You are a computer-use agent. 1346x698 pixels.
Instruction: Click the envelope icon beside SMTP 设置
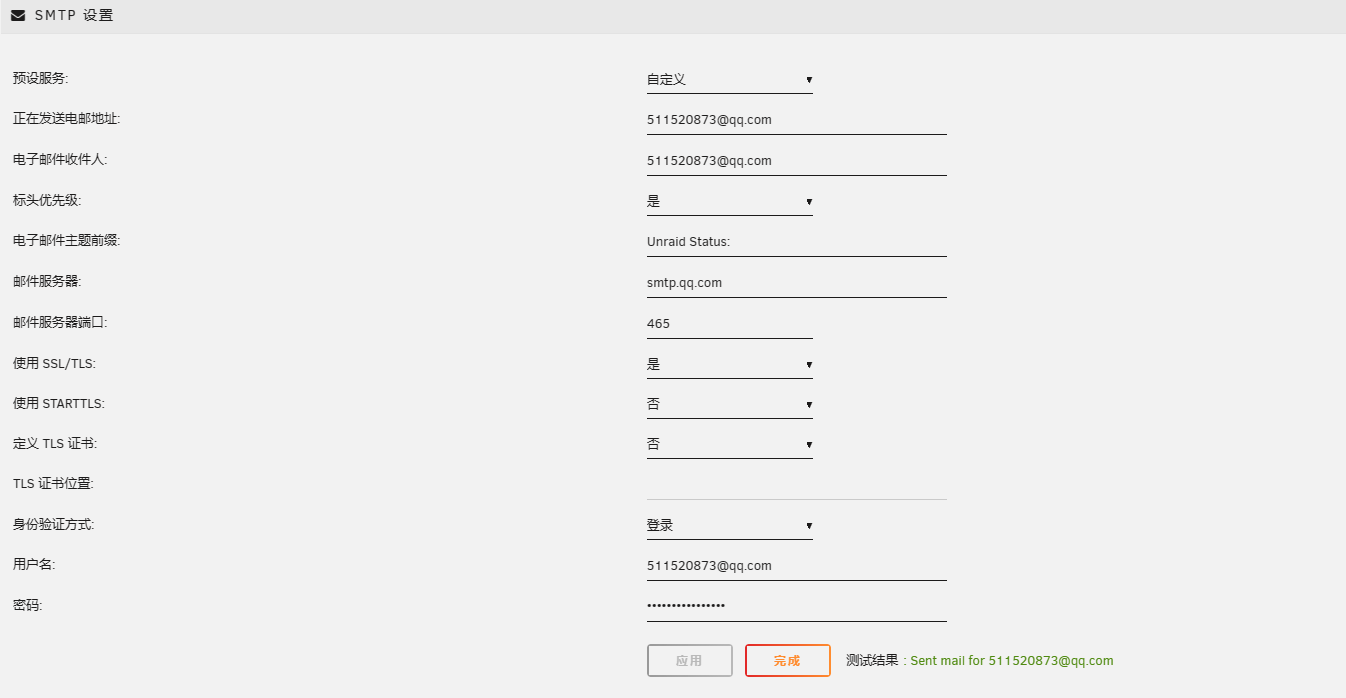pos(15,14)
